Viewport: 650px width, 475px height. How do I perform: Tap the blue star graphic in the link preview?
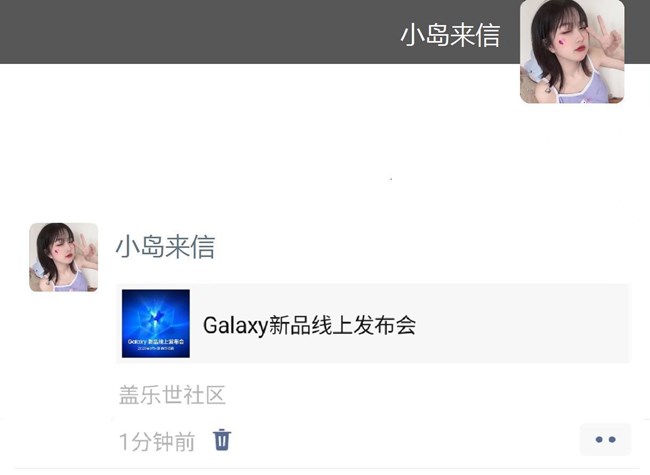tap(156, 317)
